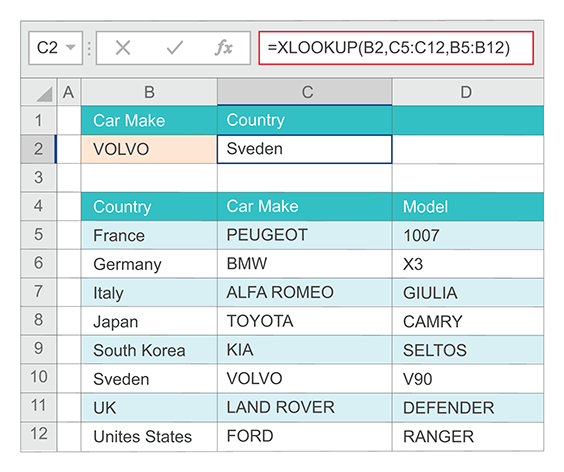Select row 8 header
Screen dimensions: 564x472
coord(39,321)
